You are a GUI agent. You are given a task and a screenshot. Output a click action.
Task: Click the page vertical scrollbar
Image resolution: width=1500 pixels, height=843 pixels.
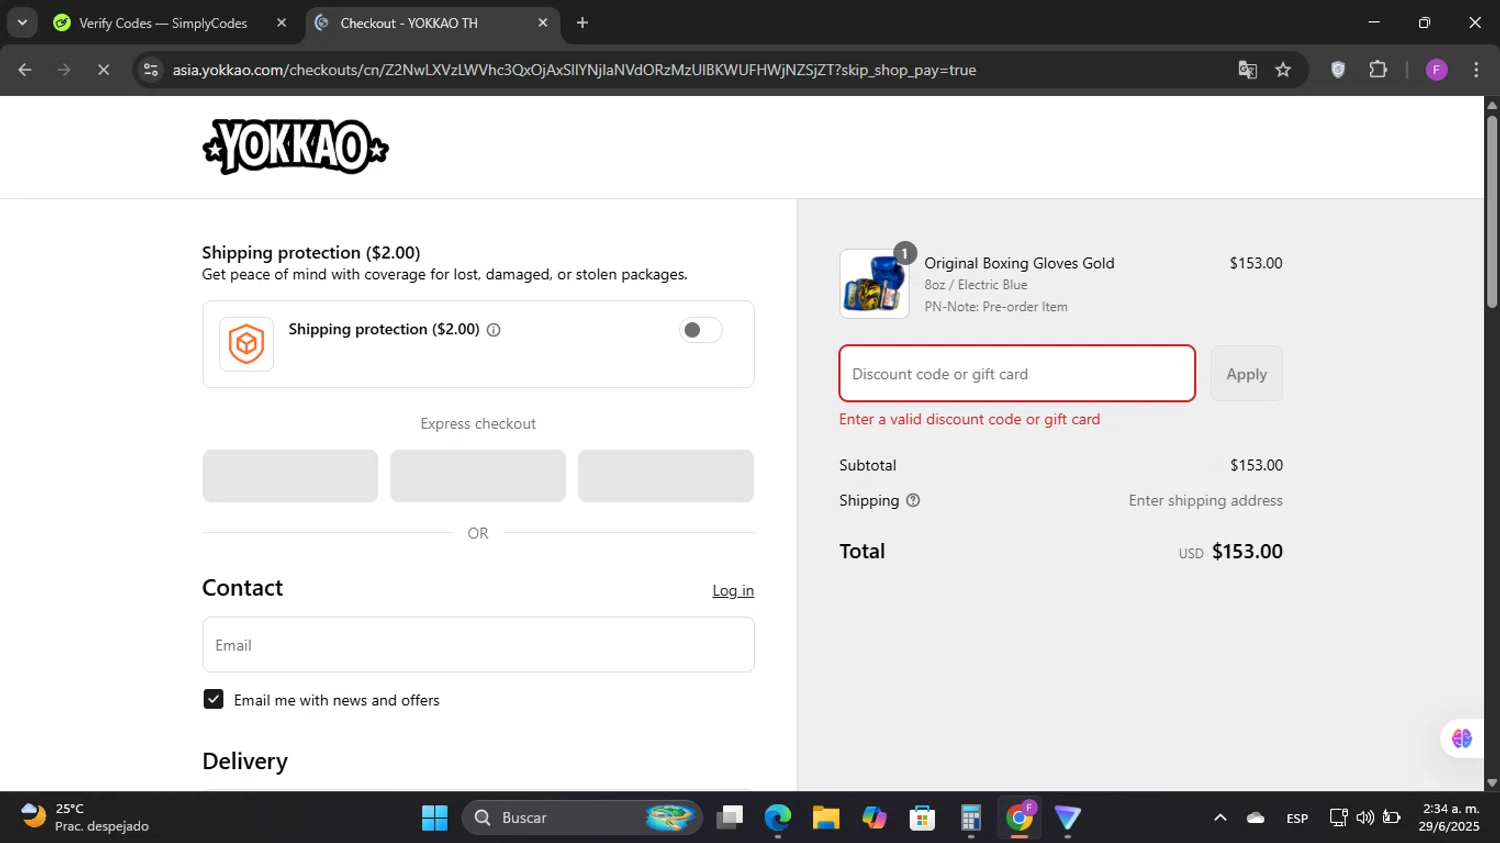click(1492, 212)
